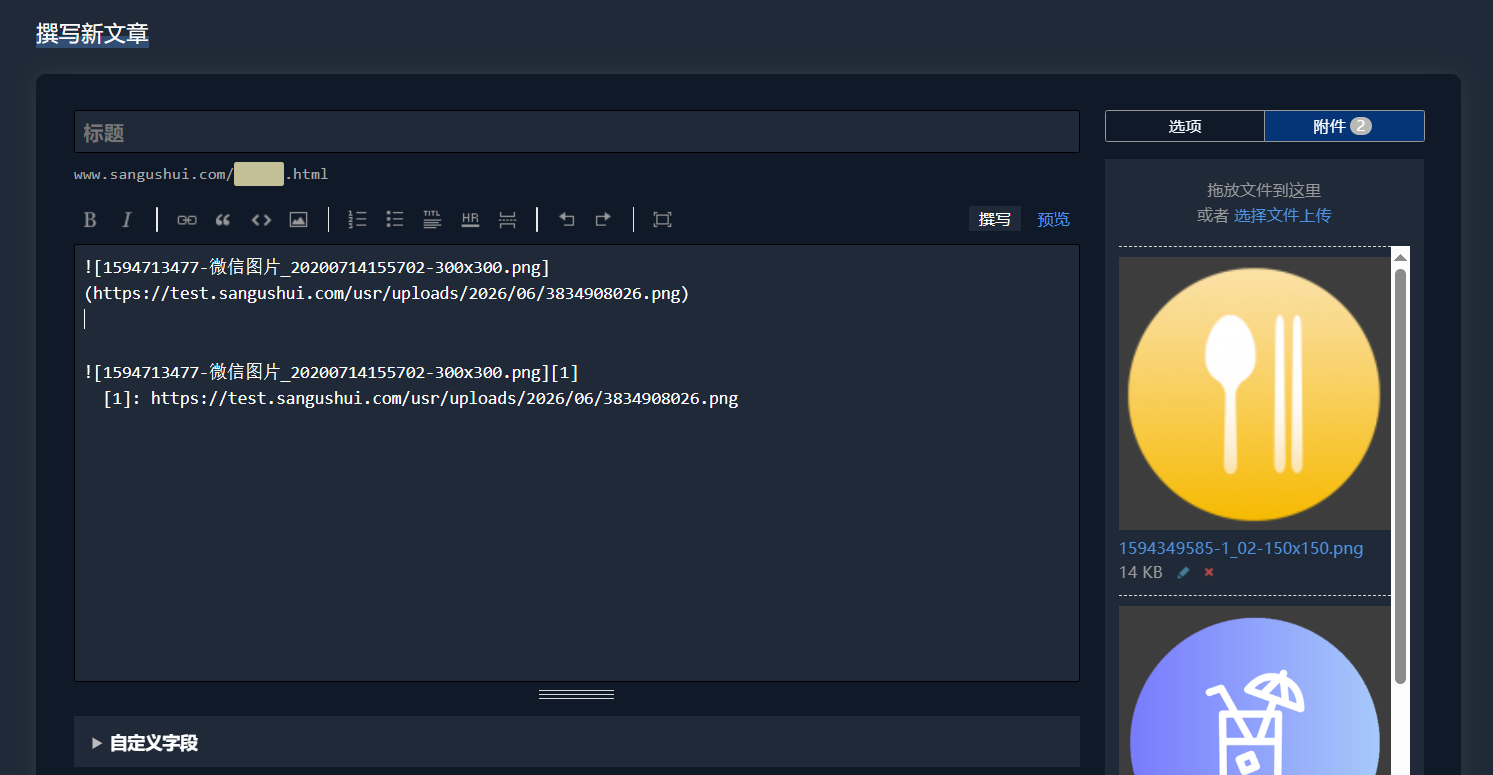Enter fullscreen editing mode
The height and width of the screenshot is (775, 1493).
click(662, 220)
